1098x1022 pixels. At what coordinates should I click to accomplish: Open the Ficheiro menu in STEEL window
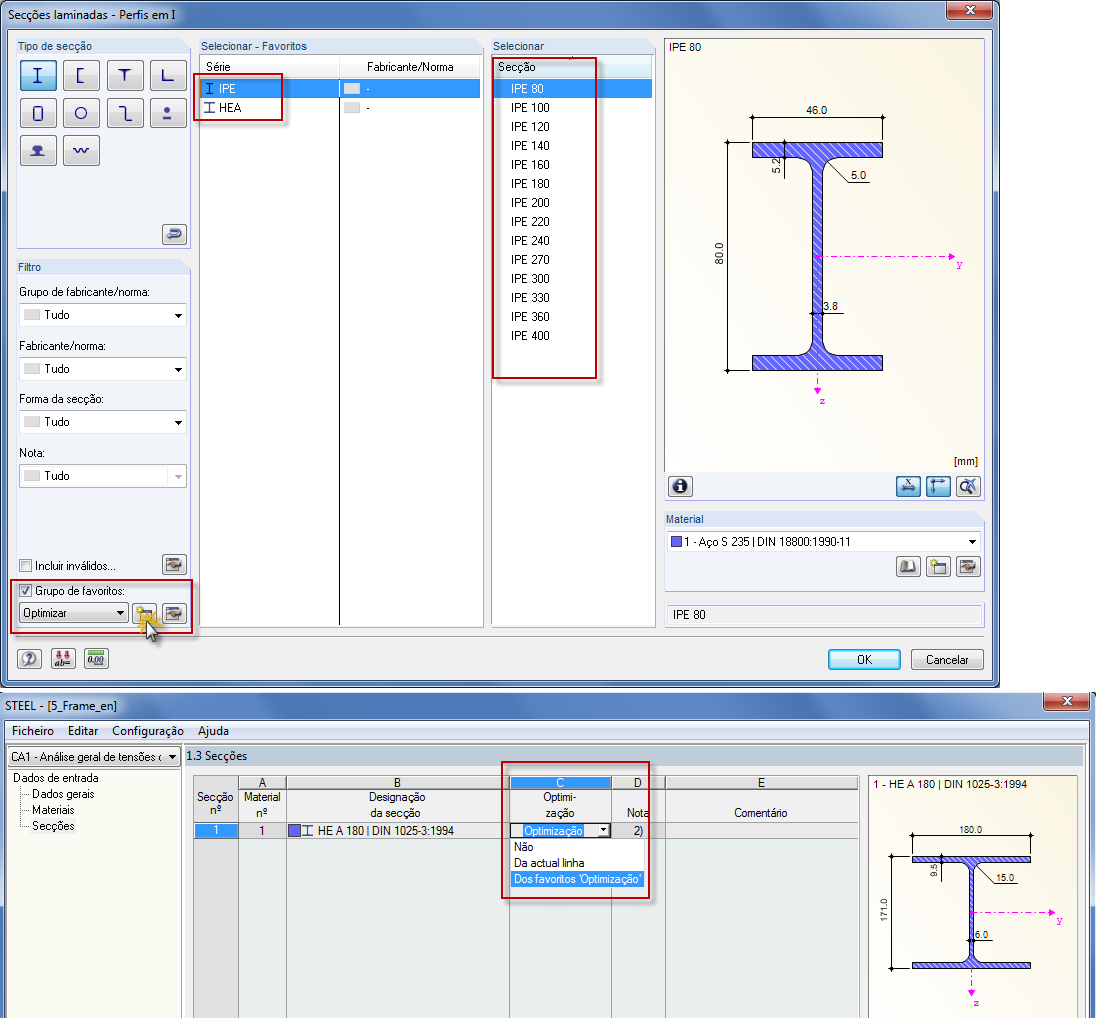(33, 731)
